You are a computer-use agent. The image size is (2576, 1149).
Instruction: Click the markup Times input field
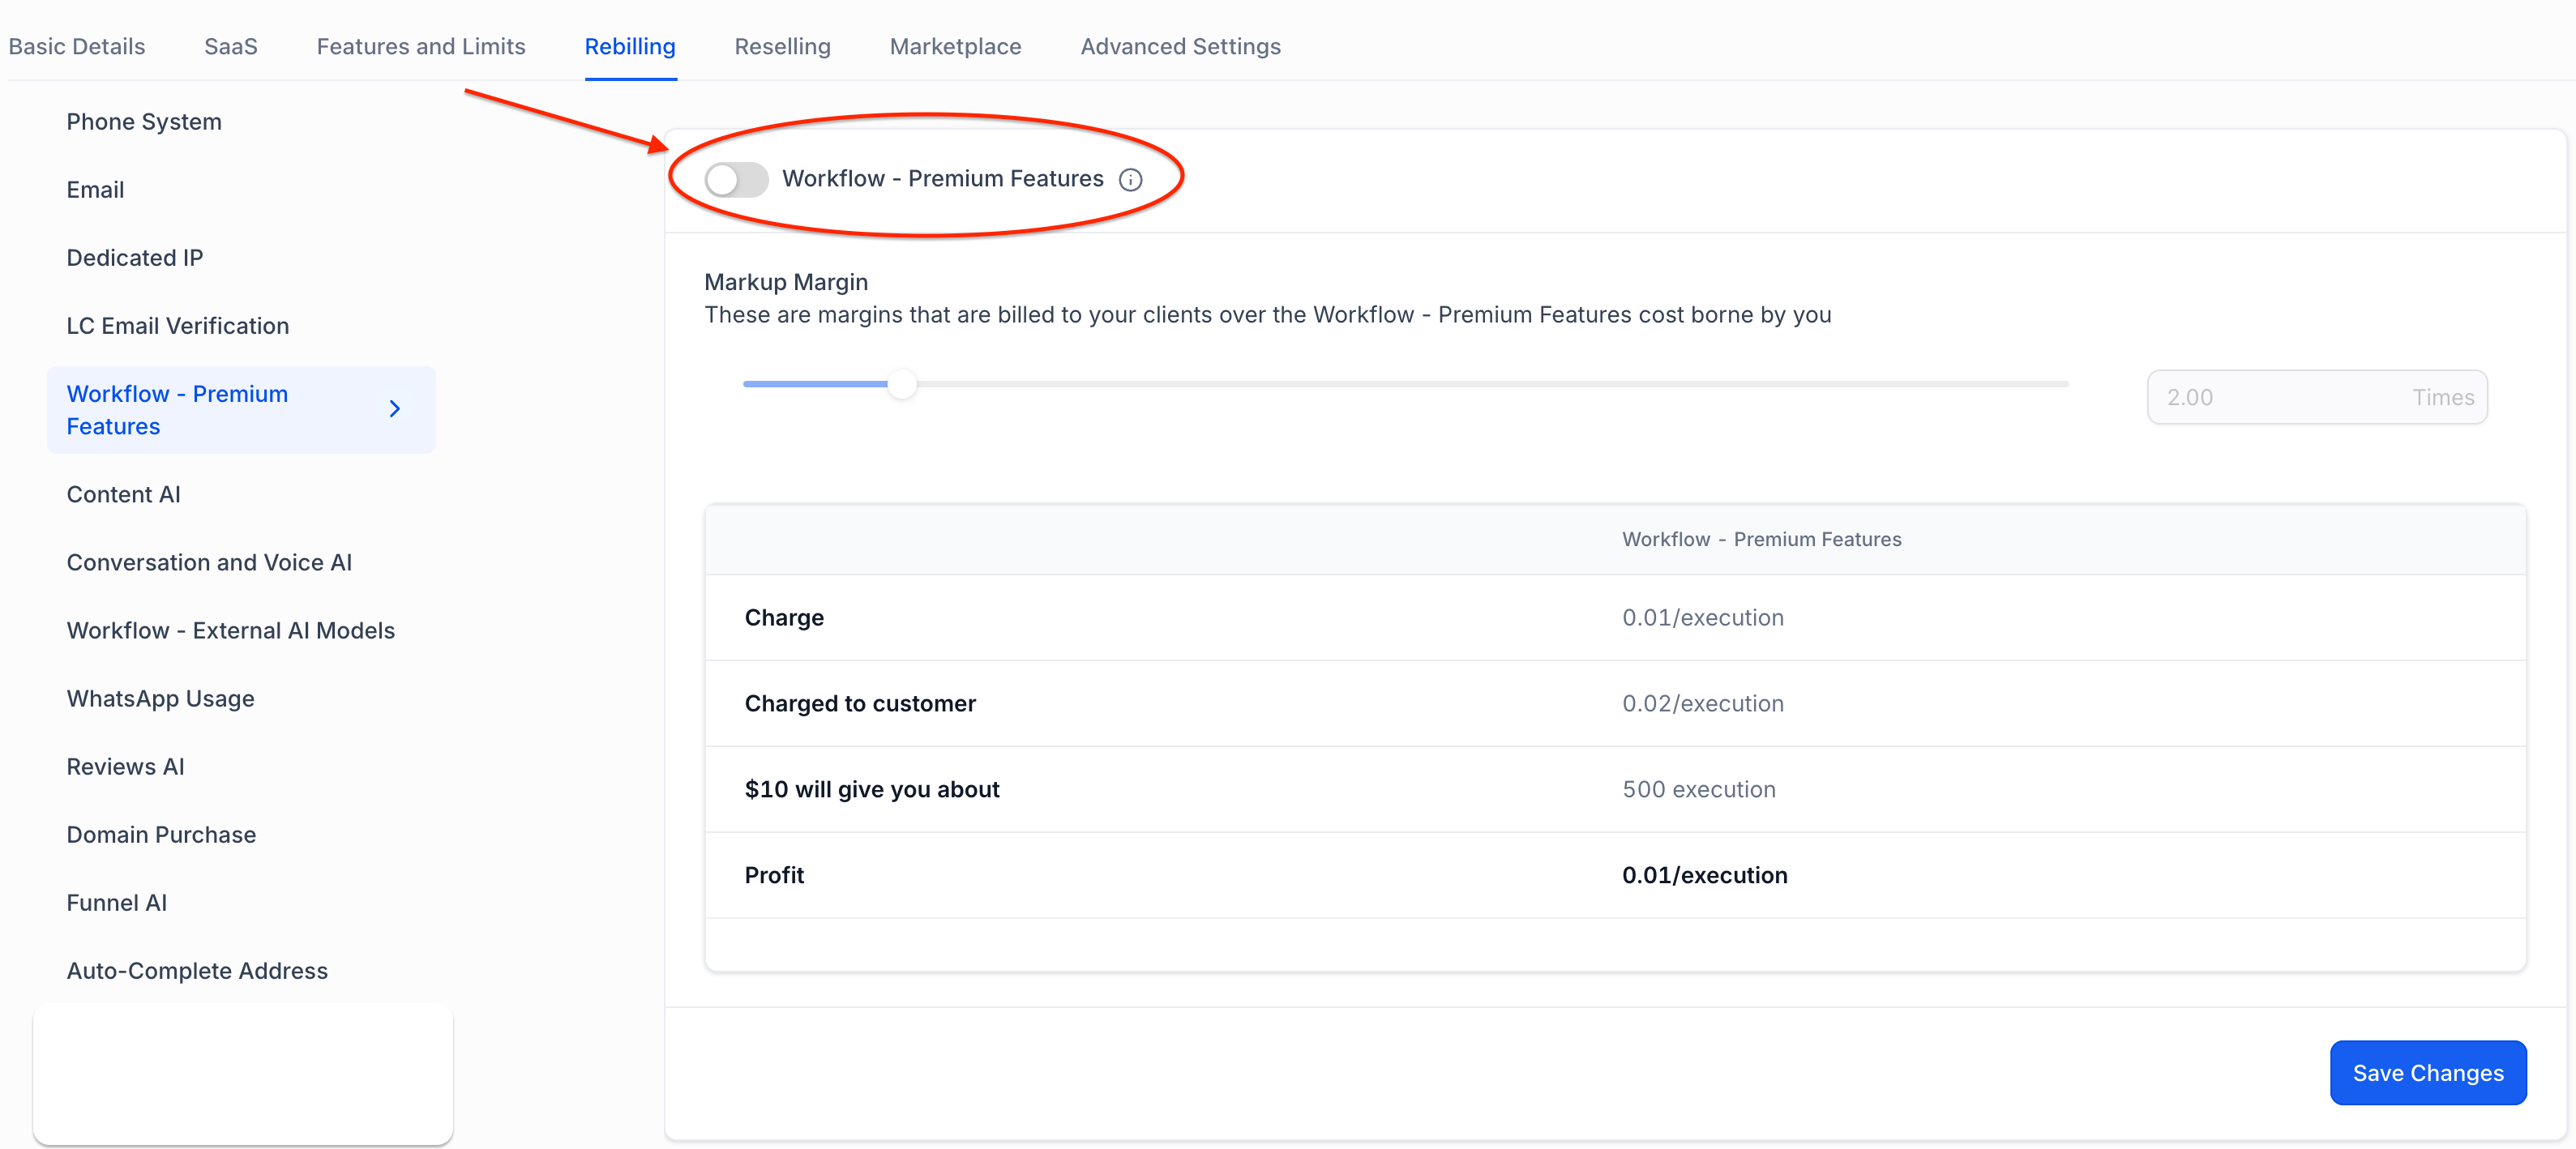coord(2280,397)
